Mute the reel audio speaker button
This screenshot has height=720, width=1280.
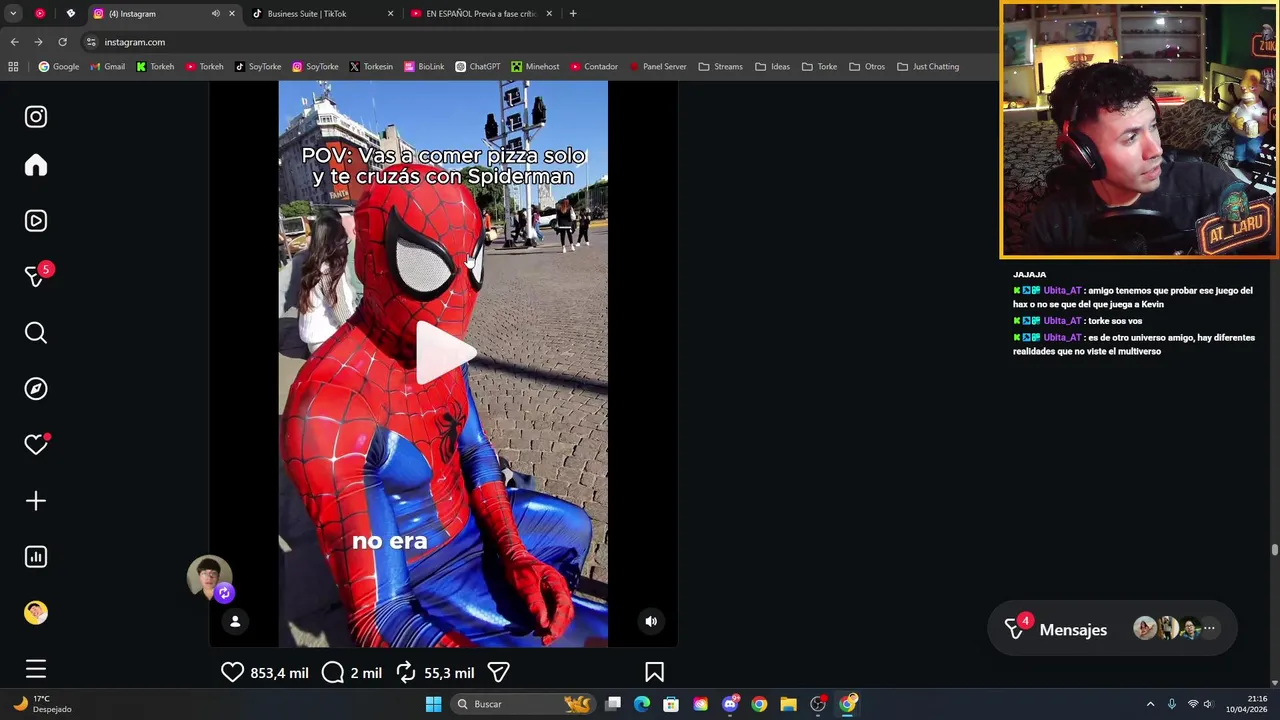click(x=651, y=621)
